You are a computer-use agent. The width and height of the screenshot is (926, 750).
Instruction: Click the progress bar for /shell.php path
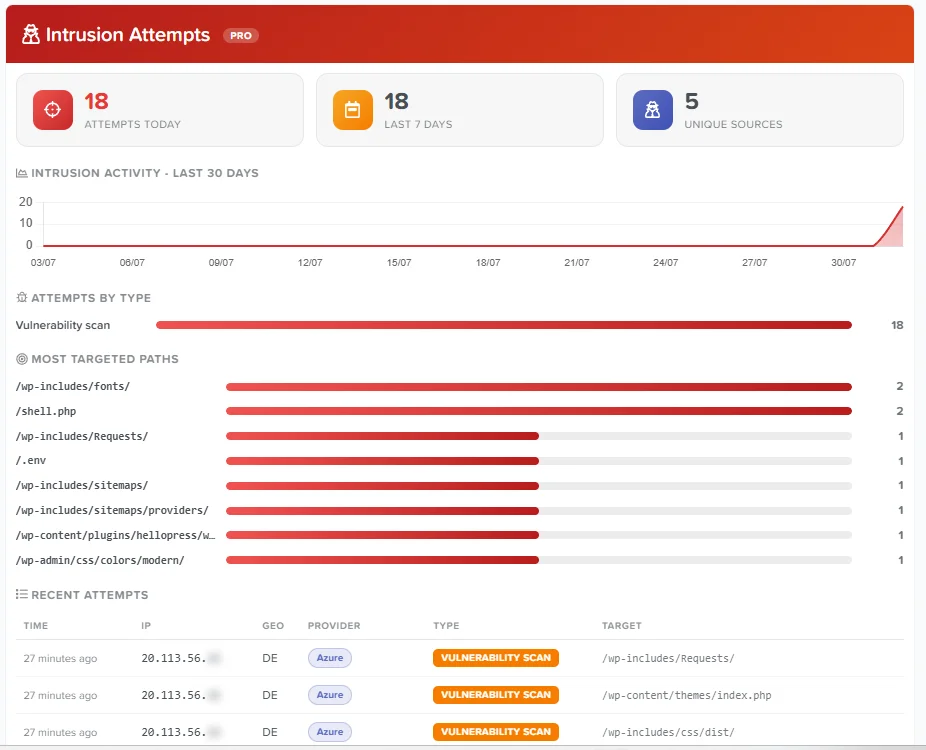(539, 411)
